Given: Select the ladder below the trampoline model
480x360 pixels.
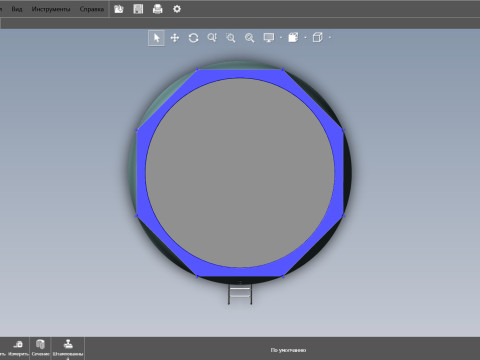Looking at the screenshot, I should 240,294.
